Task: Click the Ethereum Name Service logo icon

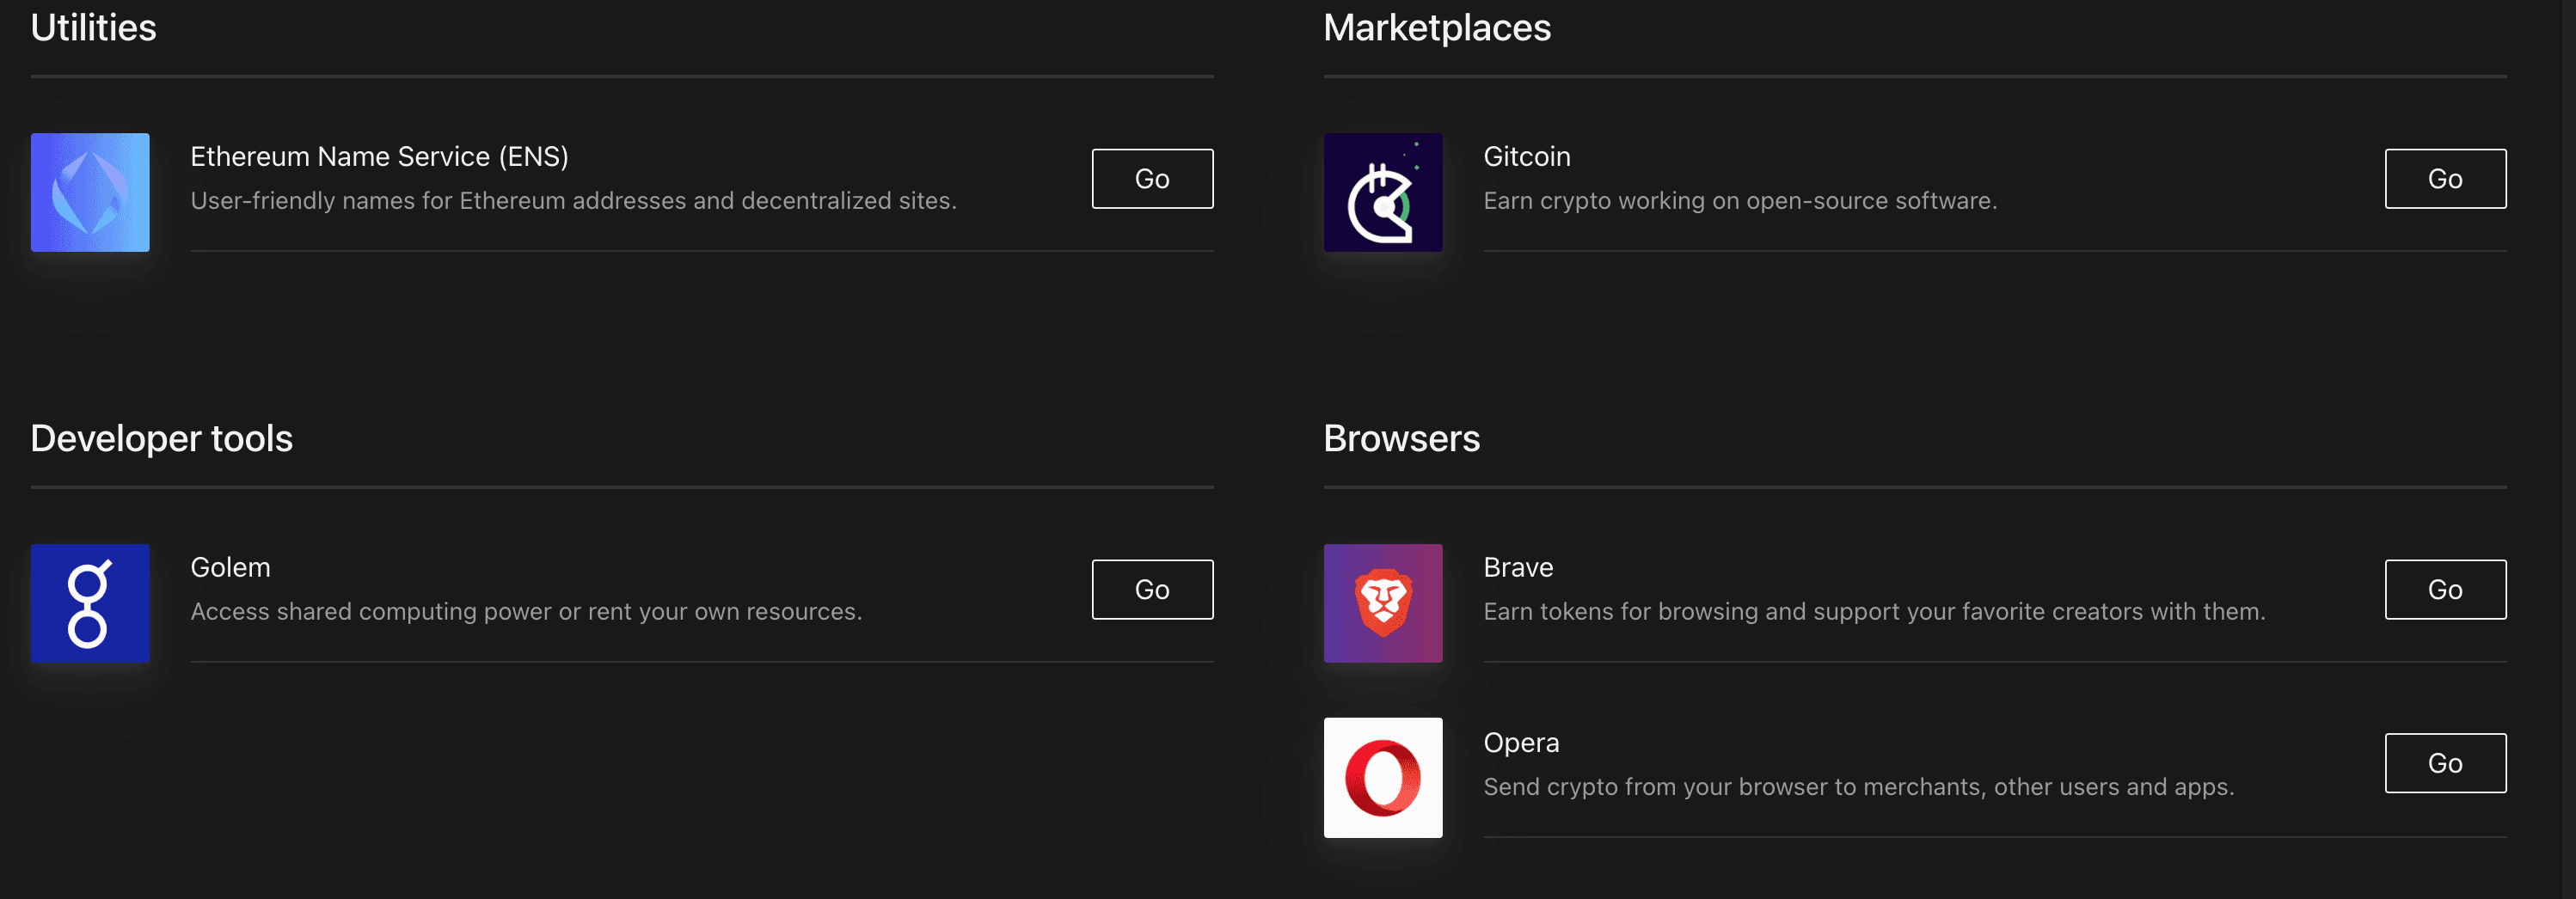Action: point(90,192)
